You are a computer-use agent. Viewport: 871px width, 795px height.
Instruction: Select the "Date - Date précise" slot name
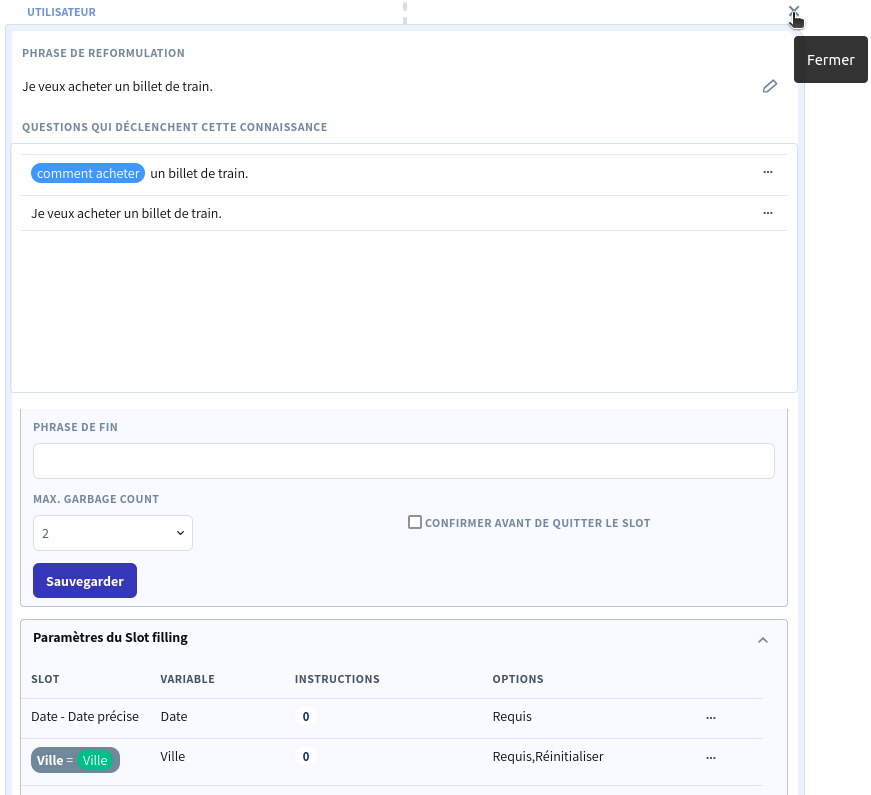pyautogui.click(x=85, y=717)
